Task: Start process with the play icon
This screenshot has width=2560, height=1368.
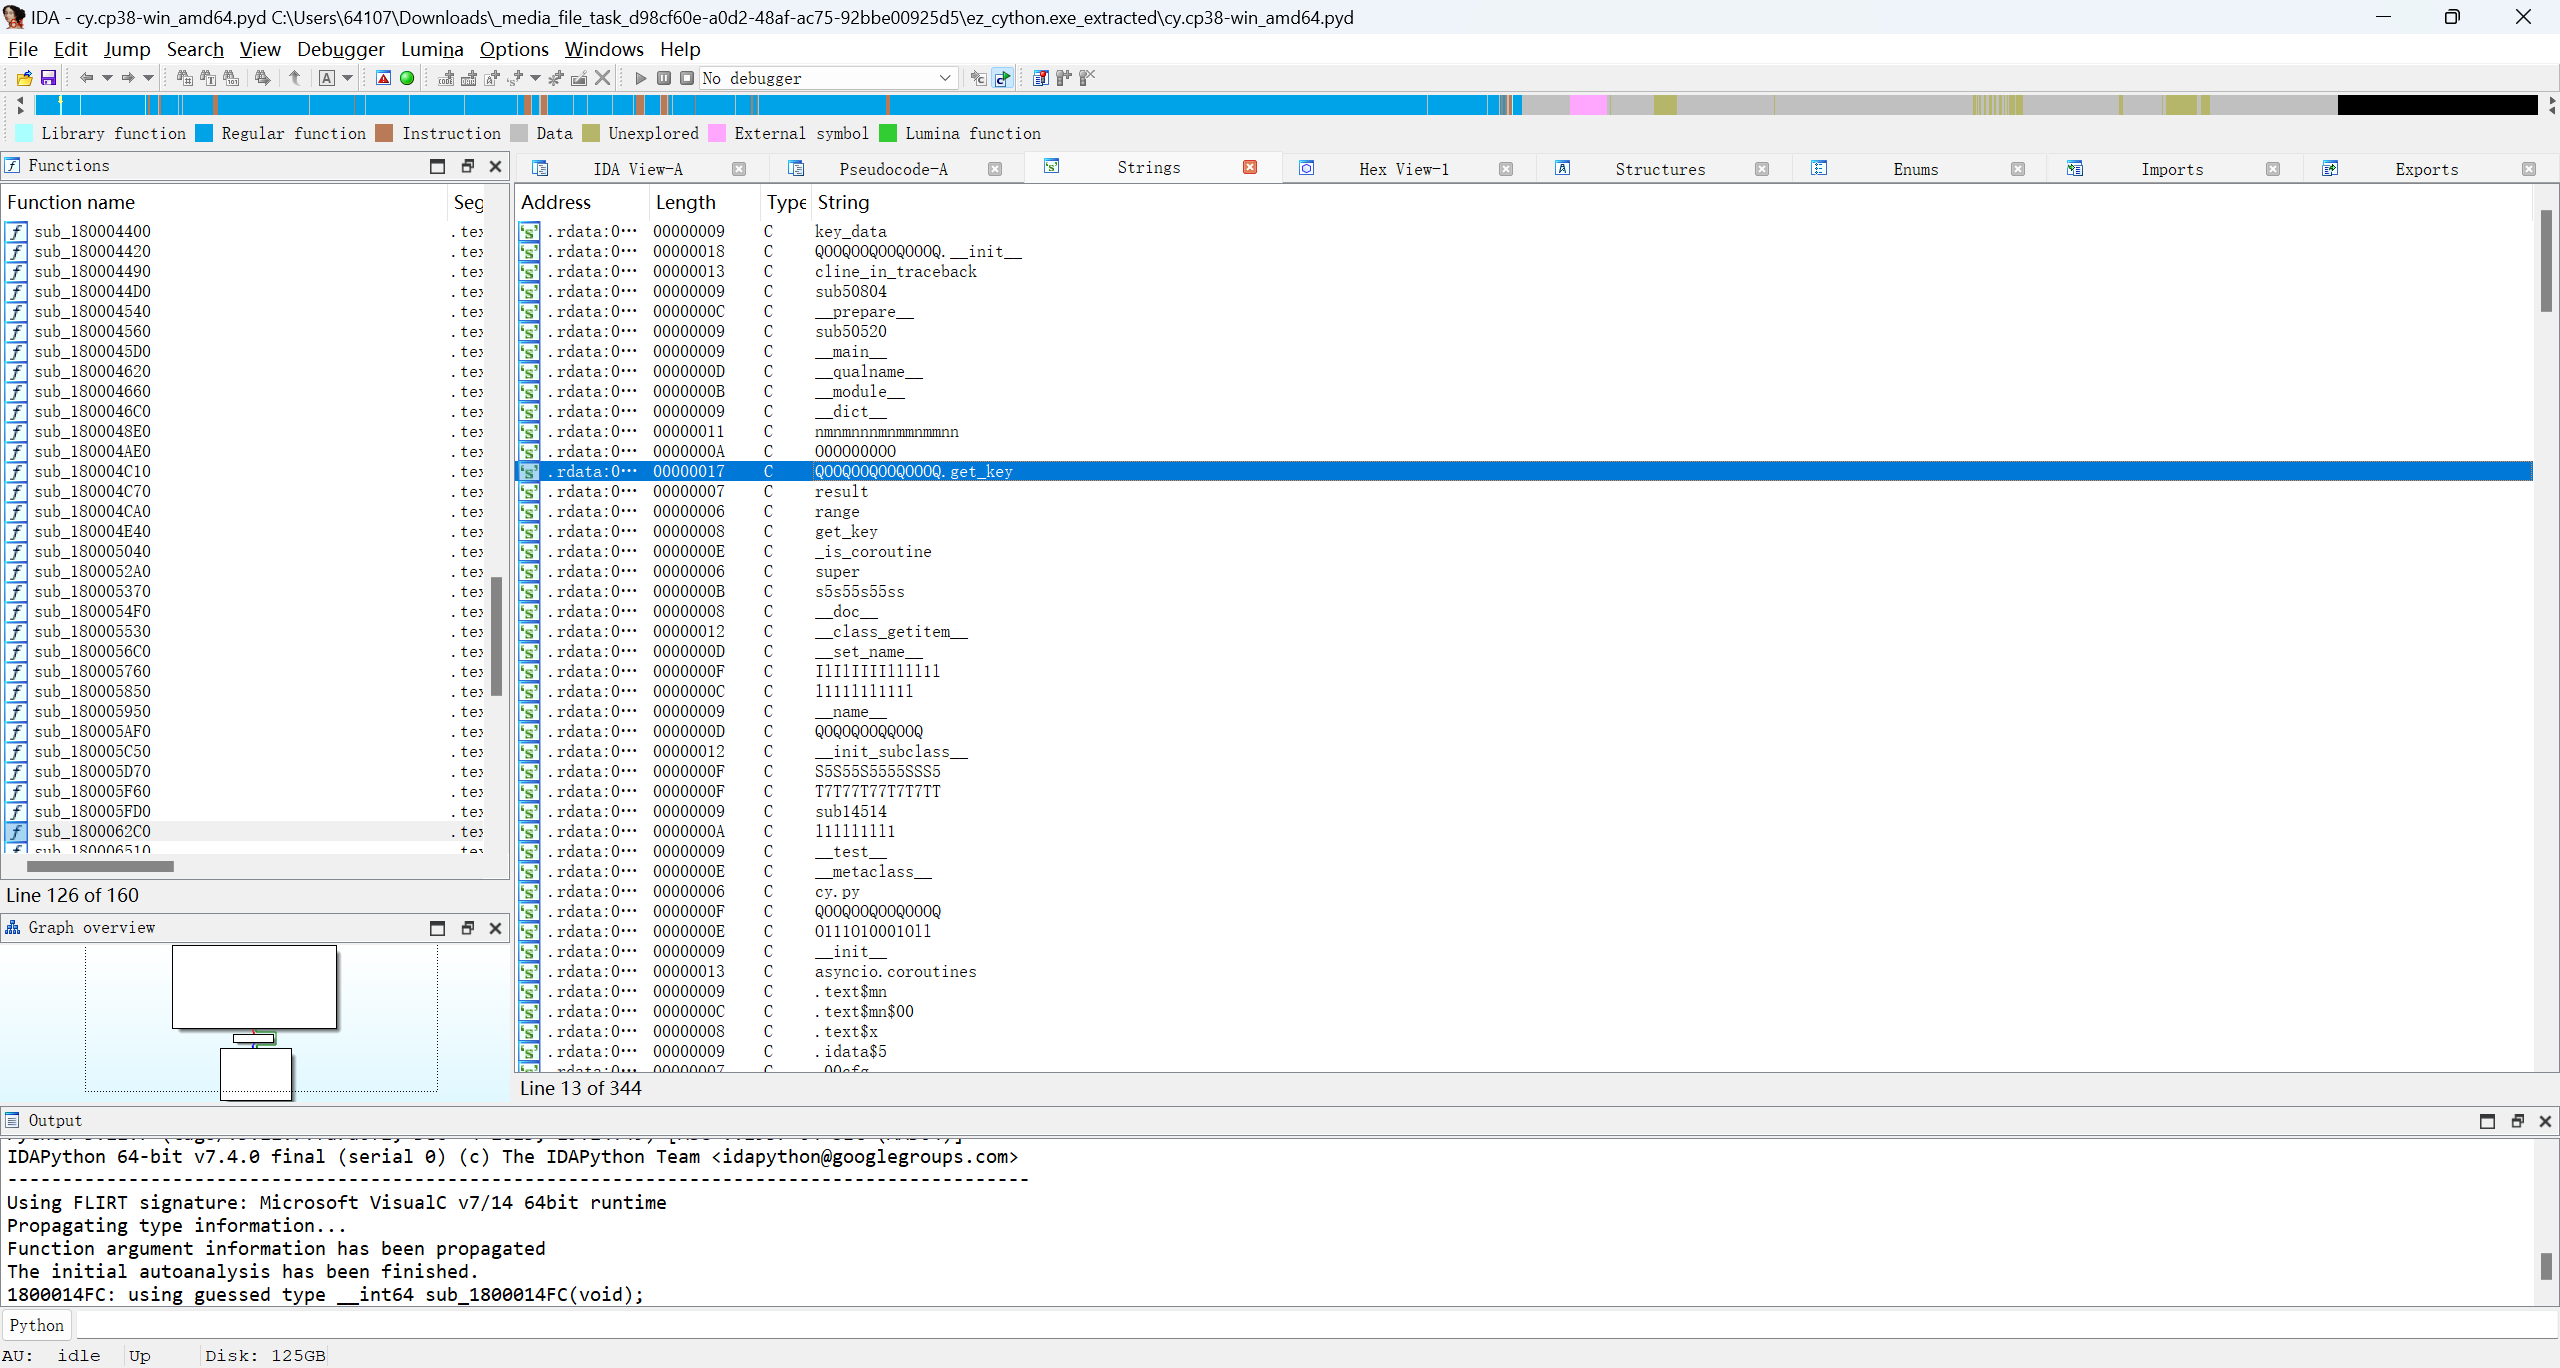Action: (x=641, y=78)
